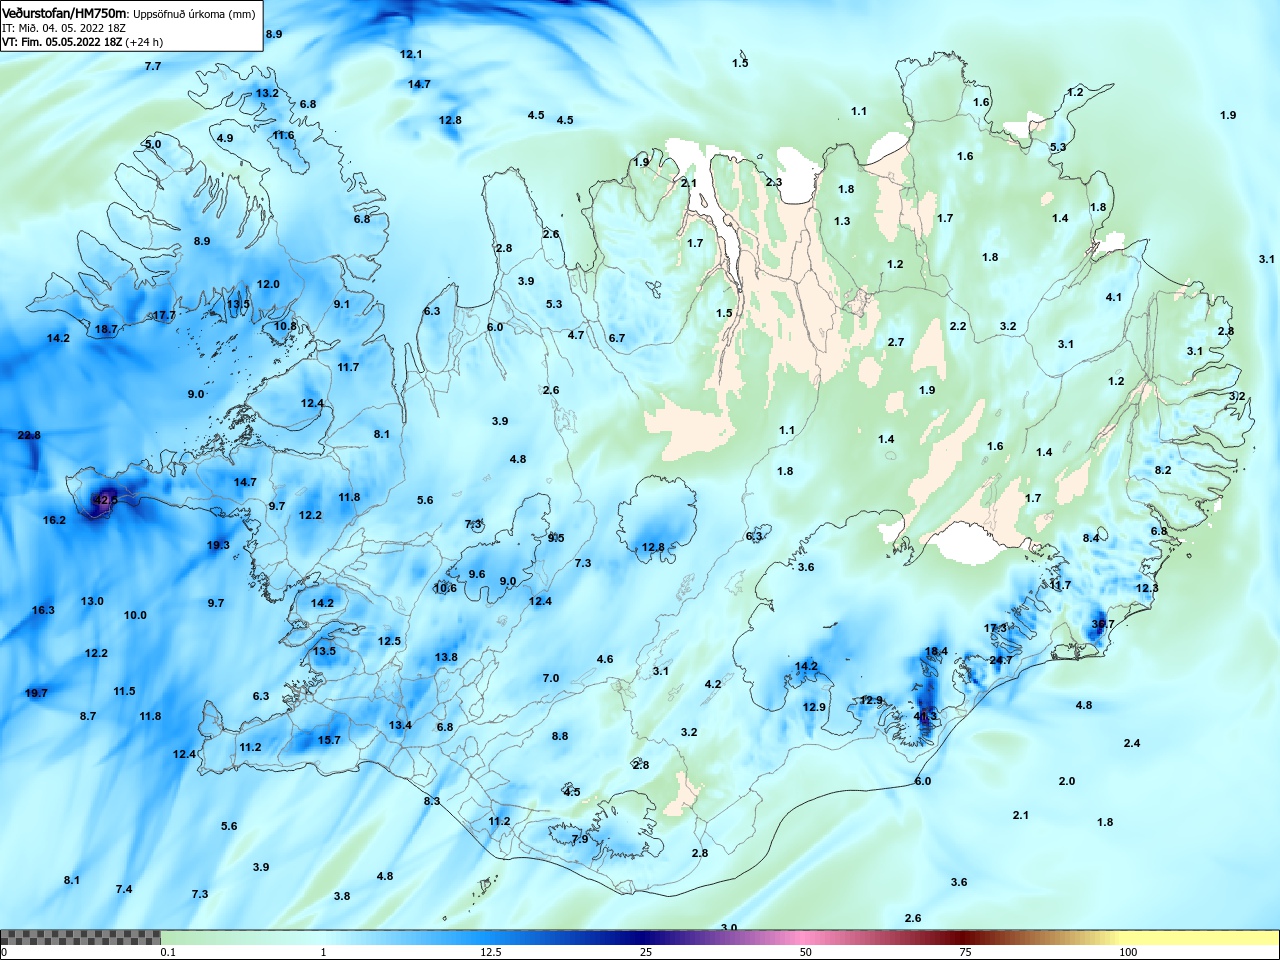This screenshot has width=1280, height=960.
Task: Select the 13.4 precipitation value
Action: click(x=400, y=725)
